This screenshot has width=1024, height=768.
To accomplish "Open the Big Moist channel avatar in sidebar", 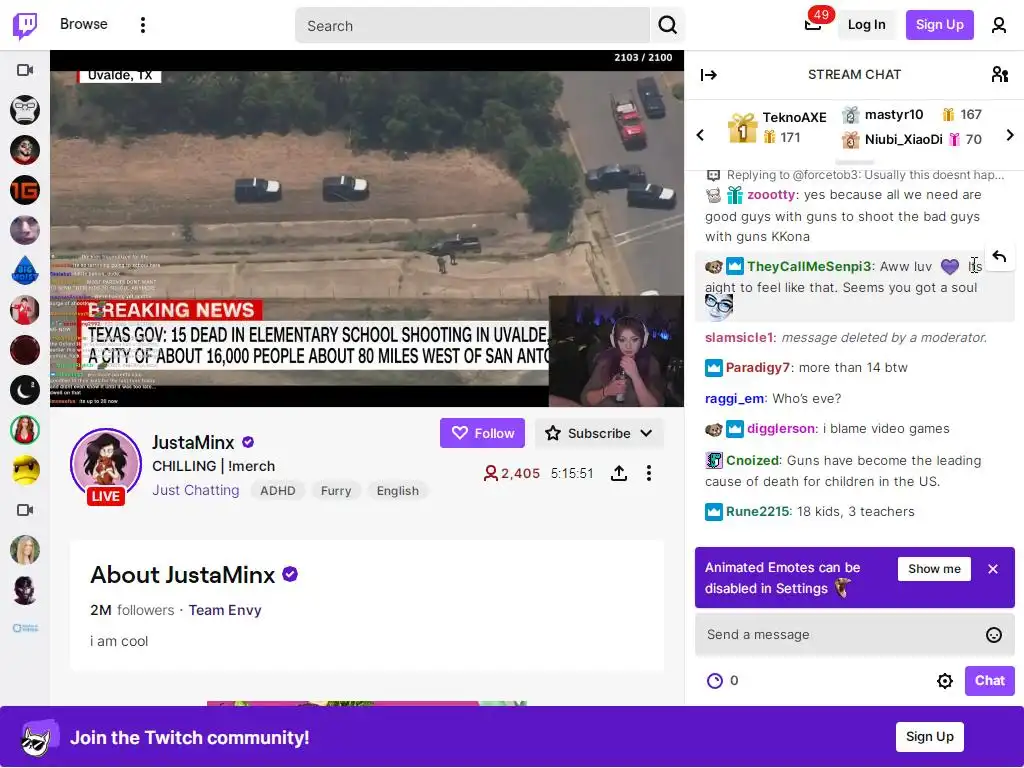I will click(x=25, y=270).
